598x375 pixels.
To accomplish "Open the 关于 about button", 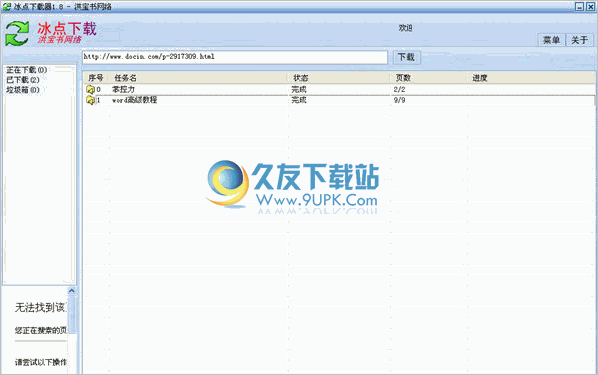I will point(579,40).
